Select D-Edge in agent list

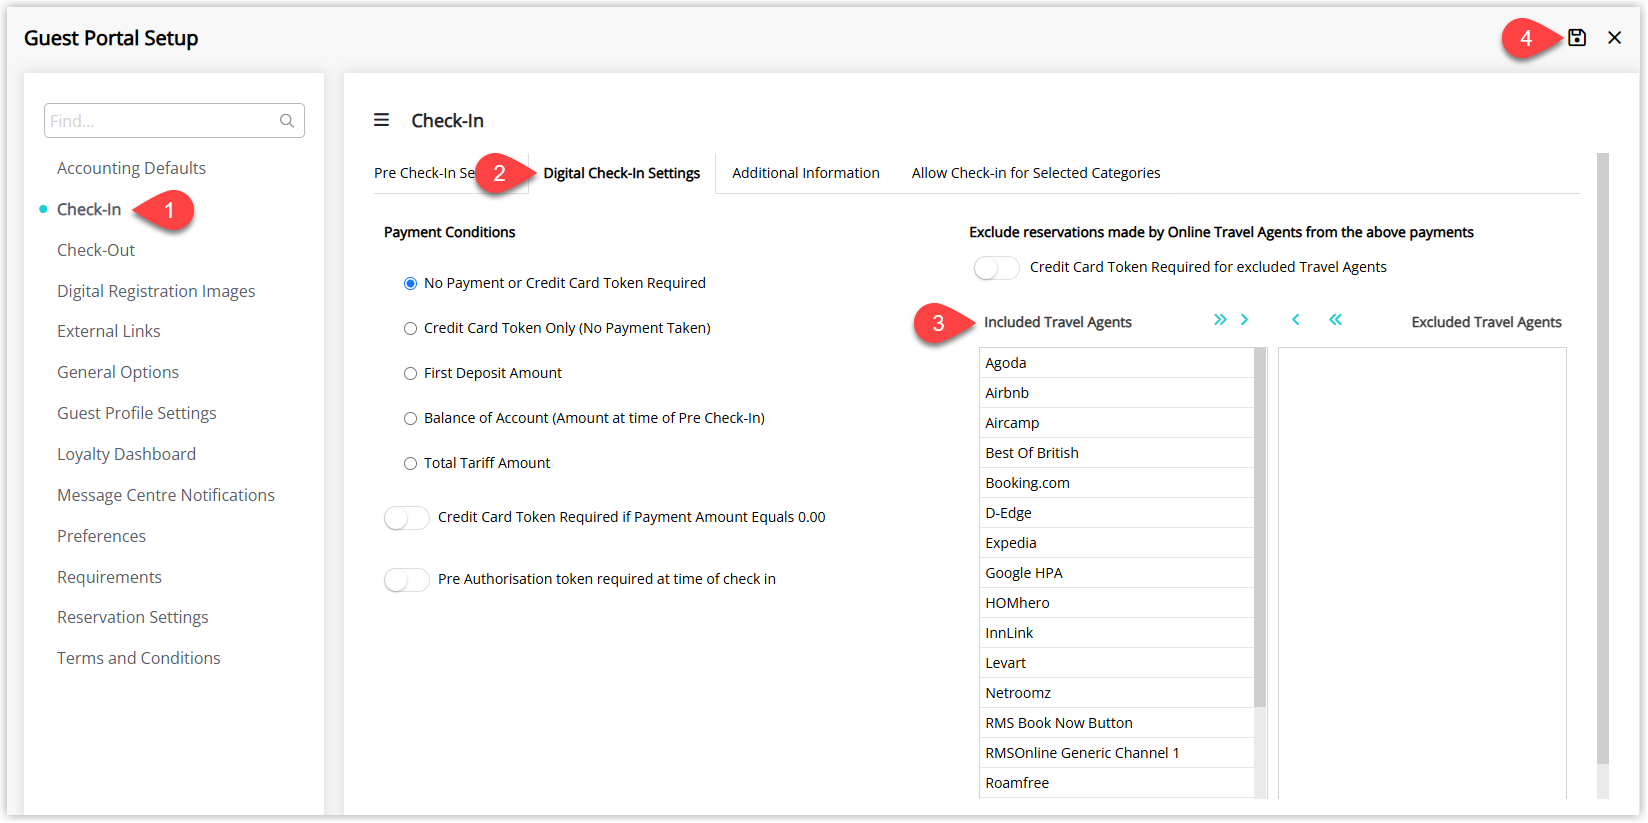click(x=1117, y=513)
